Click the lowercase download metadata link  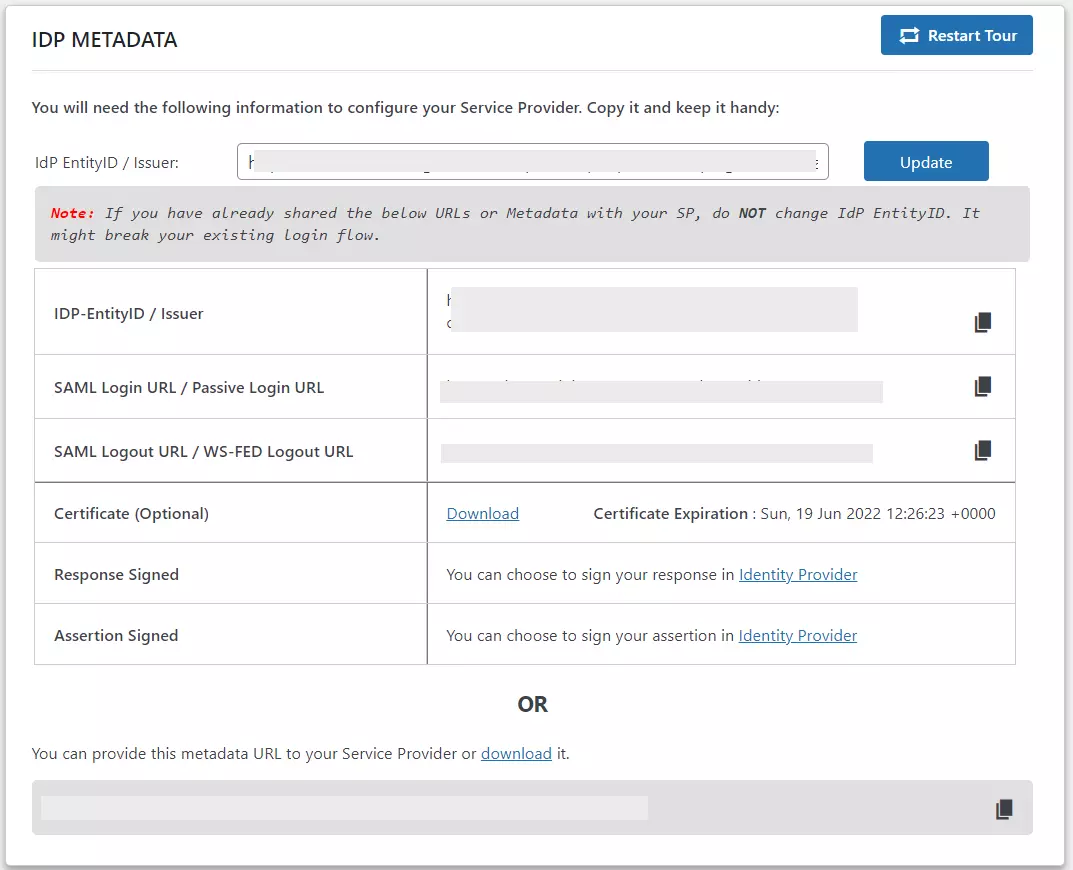tap(516, 754)
